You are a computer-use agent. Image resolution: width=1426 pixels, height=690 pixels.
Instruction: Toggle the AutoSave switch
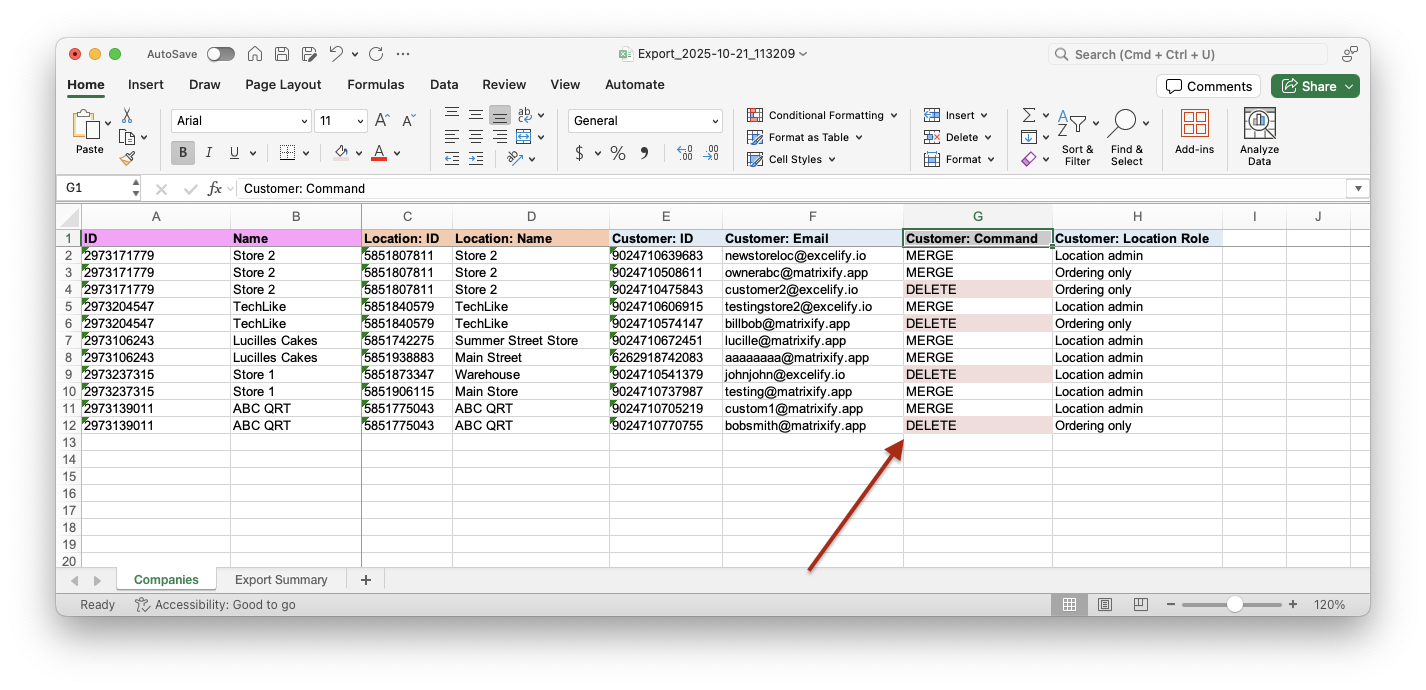(220, 54)
